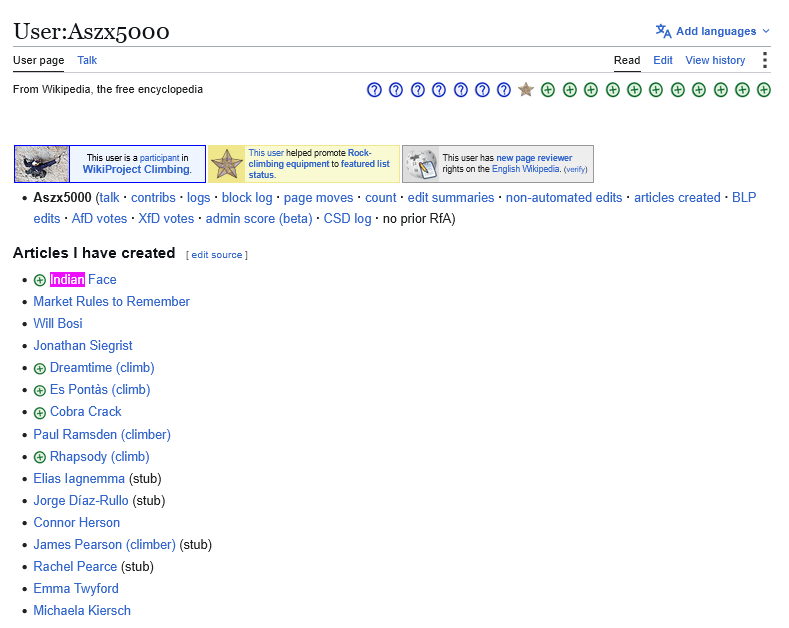Open the CSD log link
Image resolution: width=789 pixels, height=628 pixels.
click(347, 219)
